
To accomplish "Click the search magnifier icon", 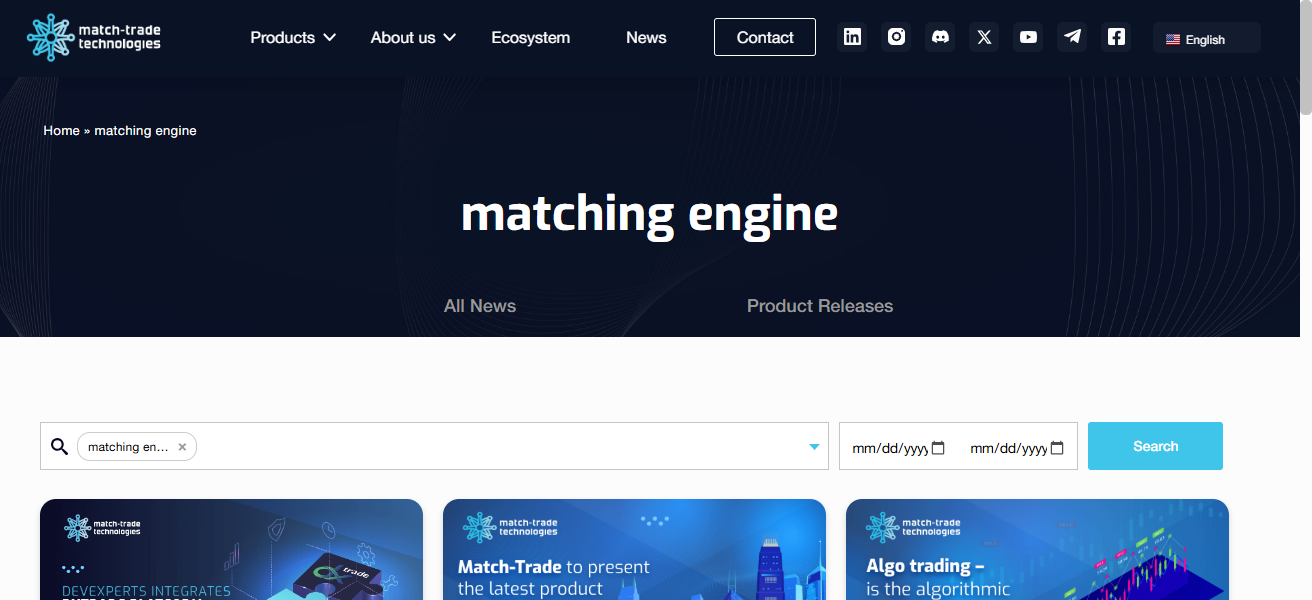I will (59, 446).
